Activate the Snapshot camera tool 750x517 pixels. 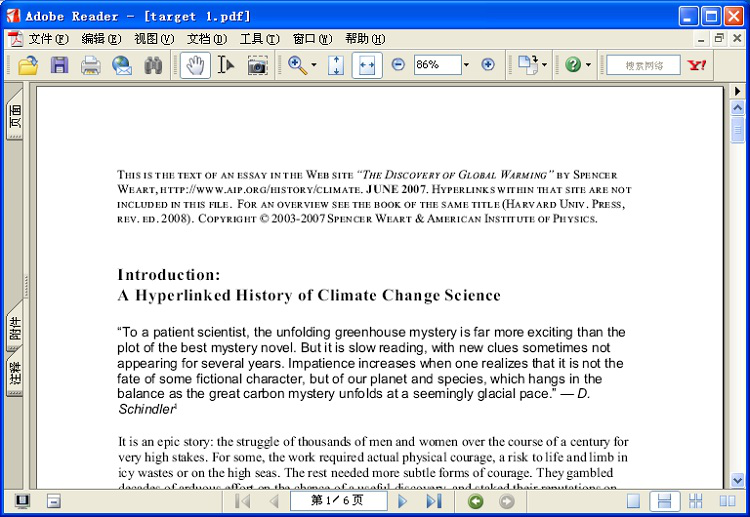pos(257,65)
